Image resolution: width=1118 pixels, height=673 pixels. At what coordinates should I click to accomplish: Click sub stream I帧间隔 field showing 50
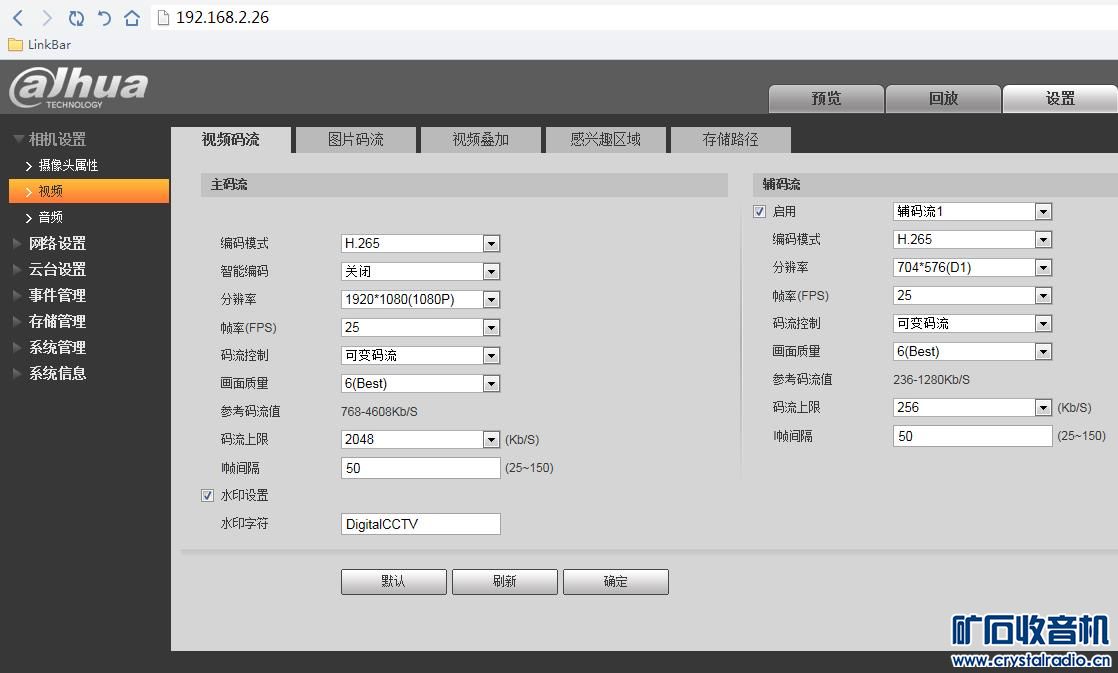973,436
